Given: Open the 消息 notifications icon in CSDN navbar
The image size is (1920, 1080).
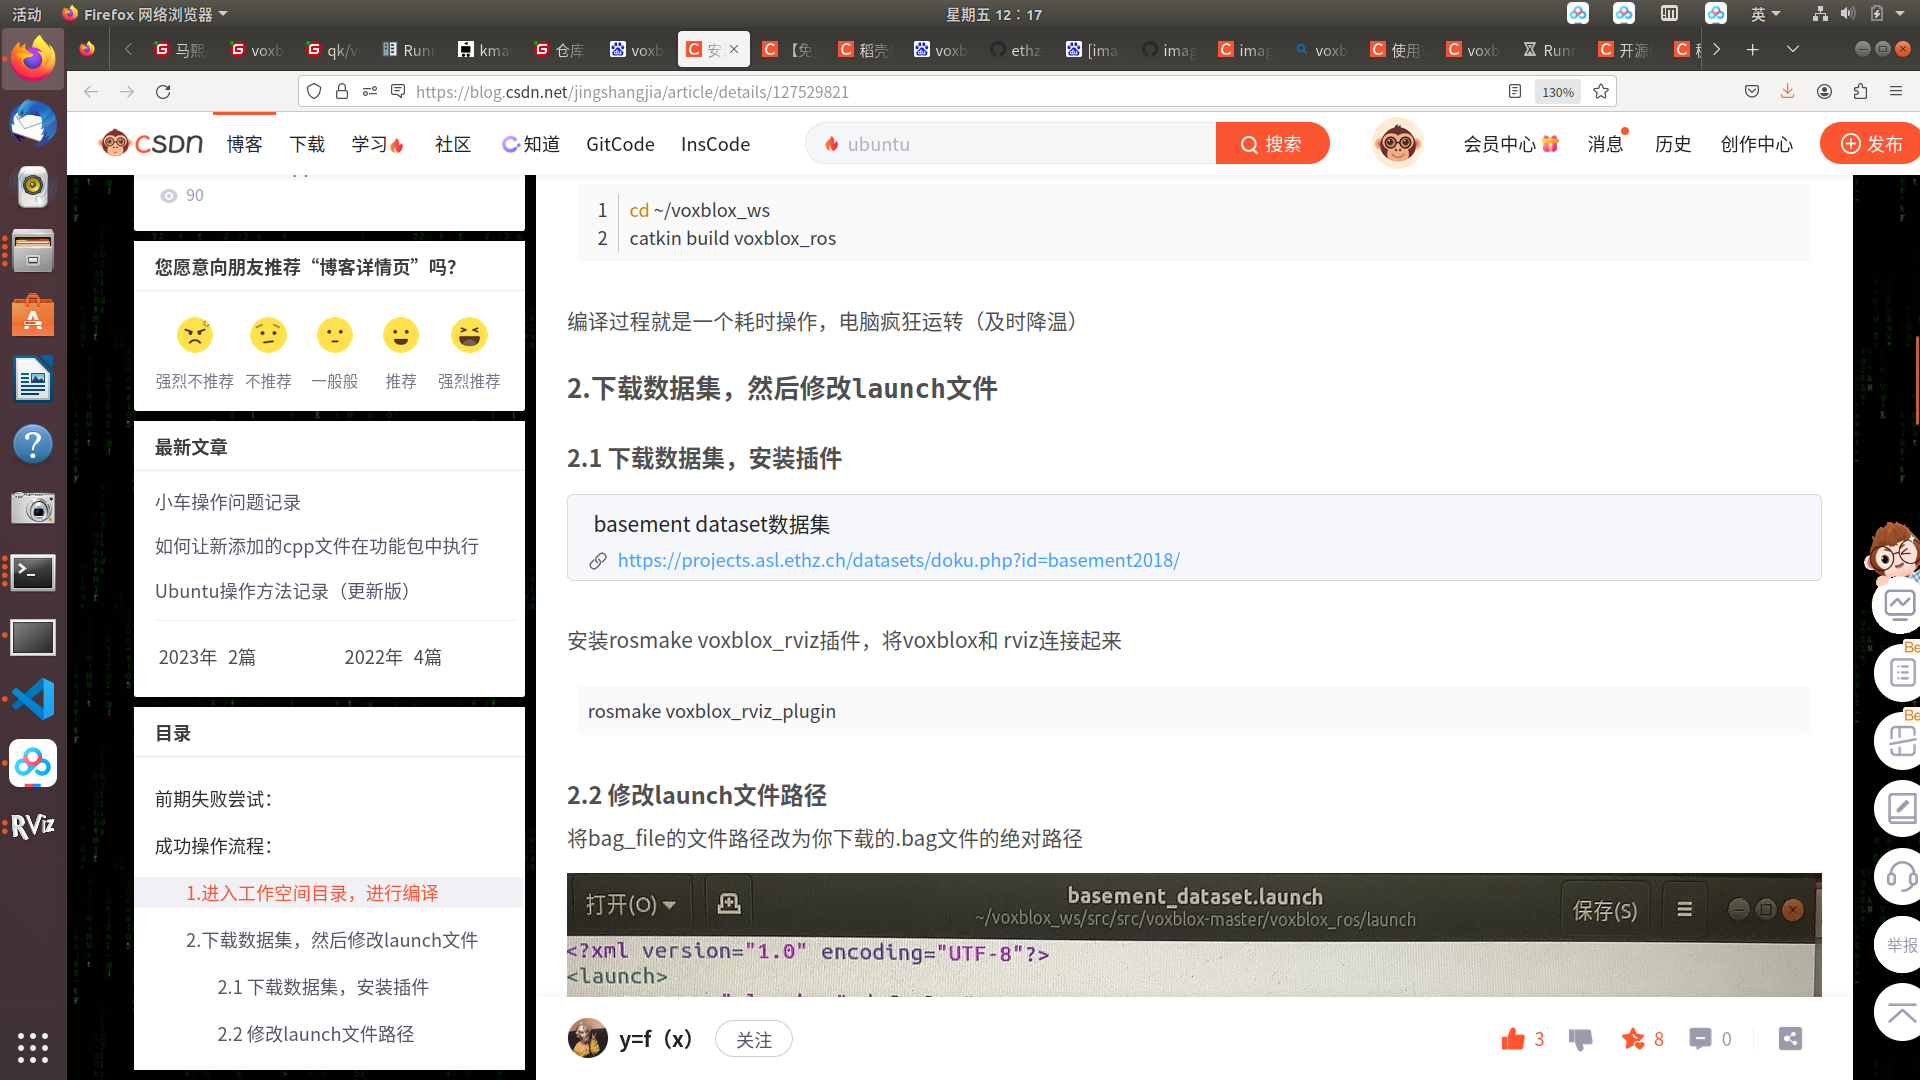Looking at the screenshot, I should 1605,144.
